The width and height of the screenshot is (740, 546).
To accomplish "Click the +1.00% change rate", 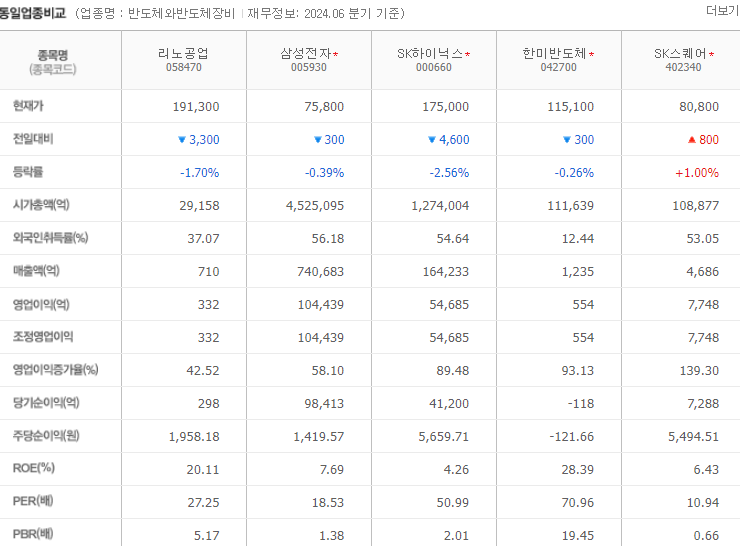I will pos(697,173).
